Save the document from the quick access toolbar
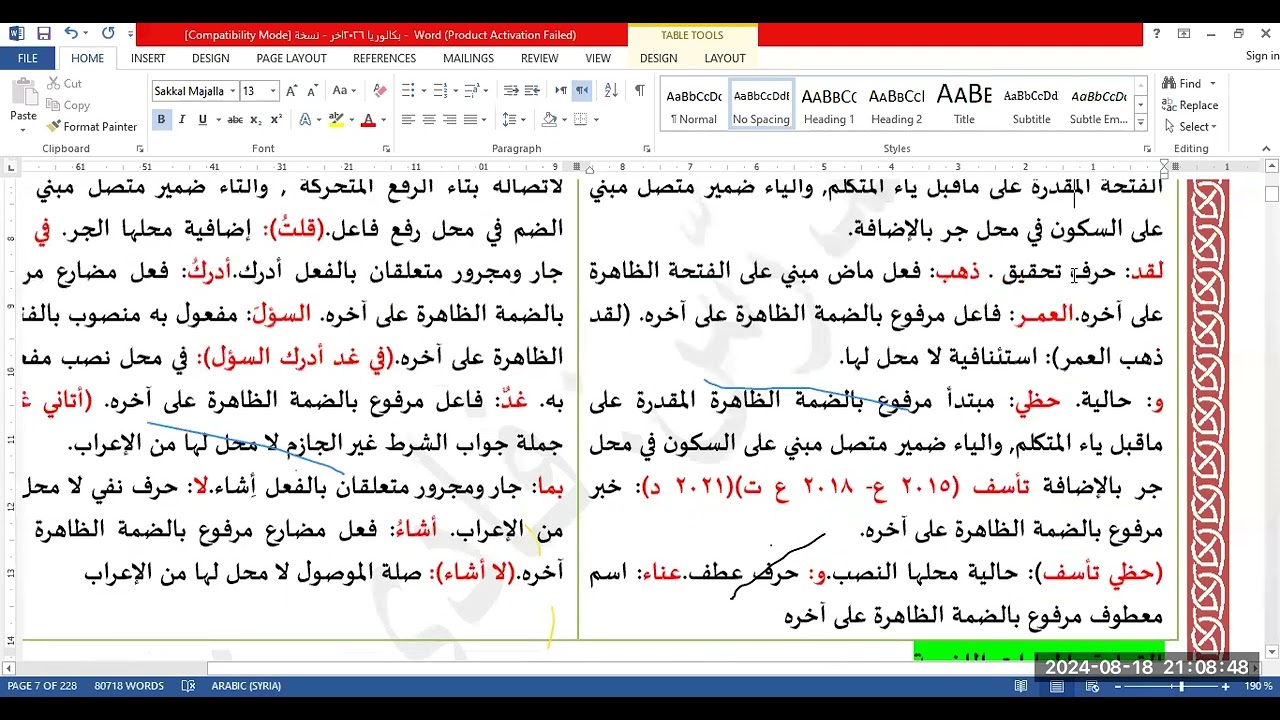Viewport: 1280px width, 720px height. pyautogui.click(x=43, y=34)
